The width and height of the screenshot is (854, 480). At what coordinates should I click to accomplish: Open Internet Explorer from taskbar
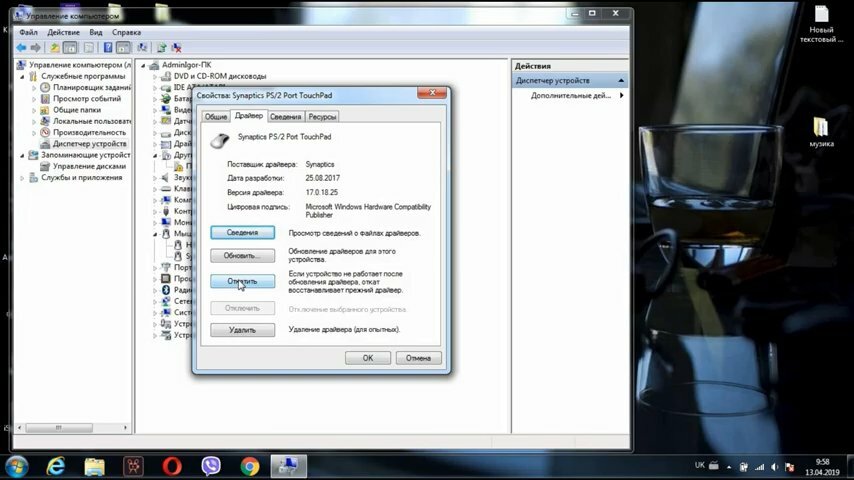(56, 467)
